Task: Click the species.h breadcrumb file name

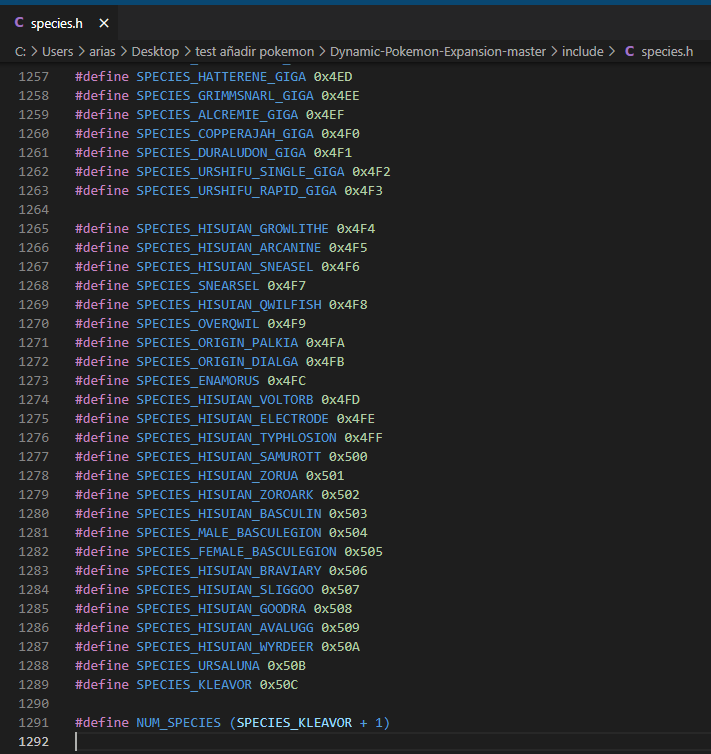Action: (x=667, y=51)
